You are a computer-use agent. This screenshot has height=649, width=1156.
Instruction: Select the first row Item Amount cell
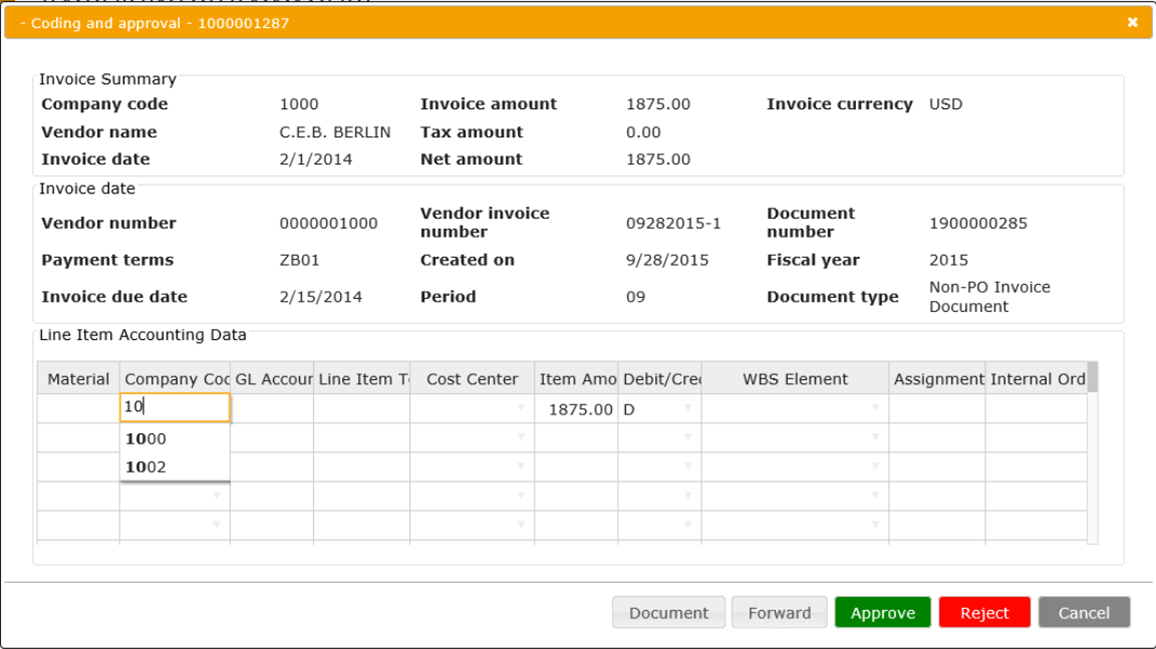tap(576, 409)
